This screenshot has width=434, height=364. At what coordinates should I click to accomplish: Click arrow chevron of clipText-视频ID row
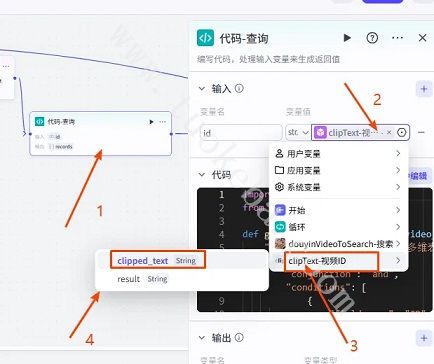pyautogui.click(x=398, y=260)
